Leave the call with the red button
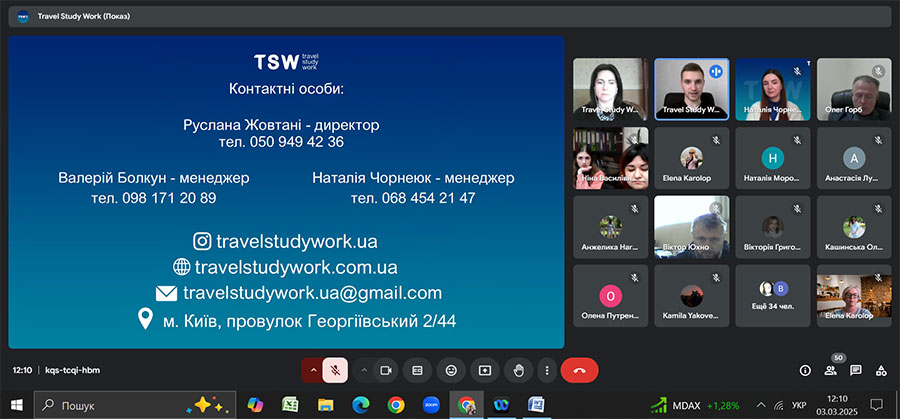Screen dimensions: 900x419 coord(579,370)
